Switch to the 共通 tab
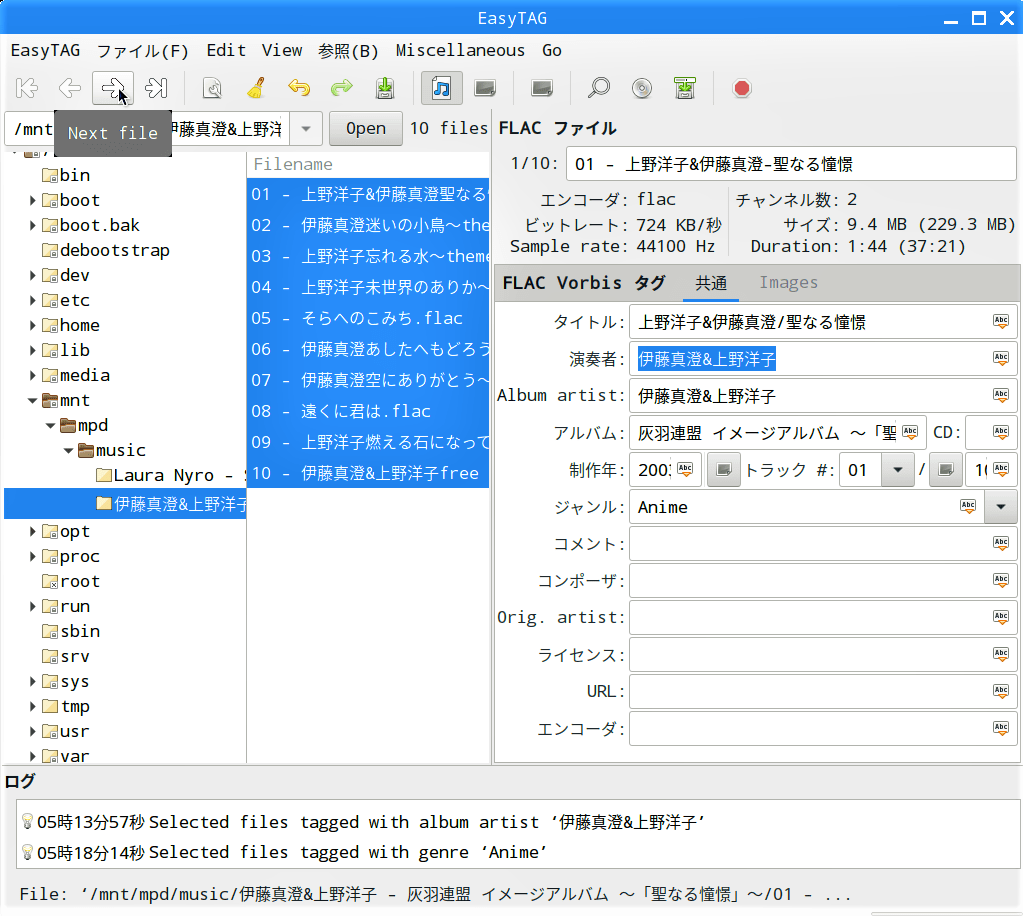This screenshot has height=916, width=1023. pyautogui.click(x=710, y=282)
